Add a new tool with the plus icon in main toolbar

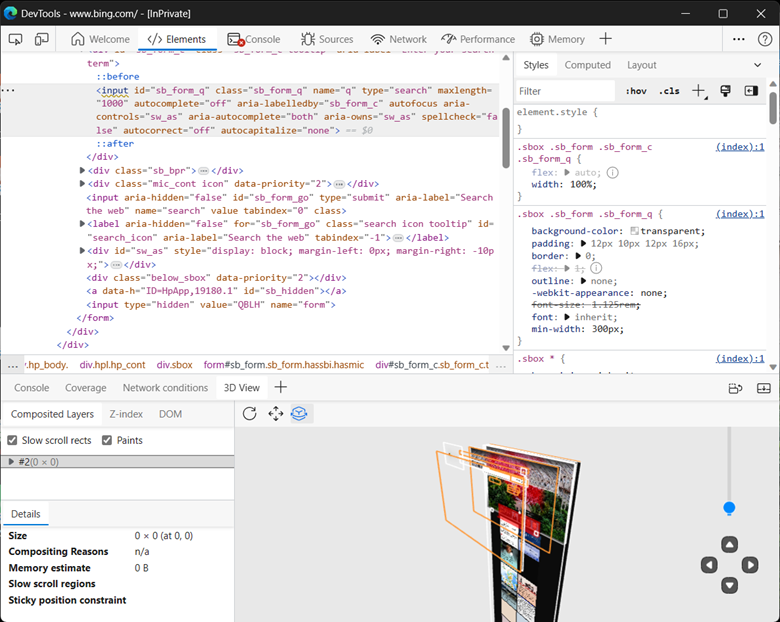tap(605, 39)
